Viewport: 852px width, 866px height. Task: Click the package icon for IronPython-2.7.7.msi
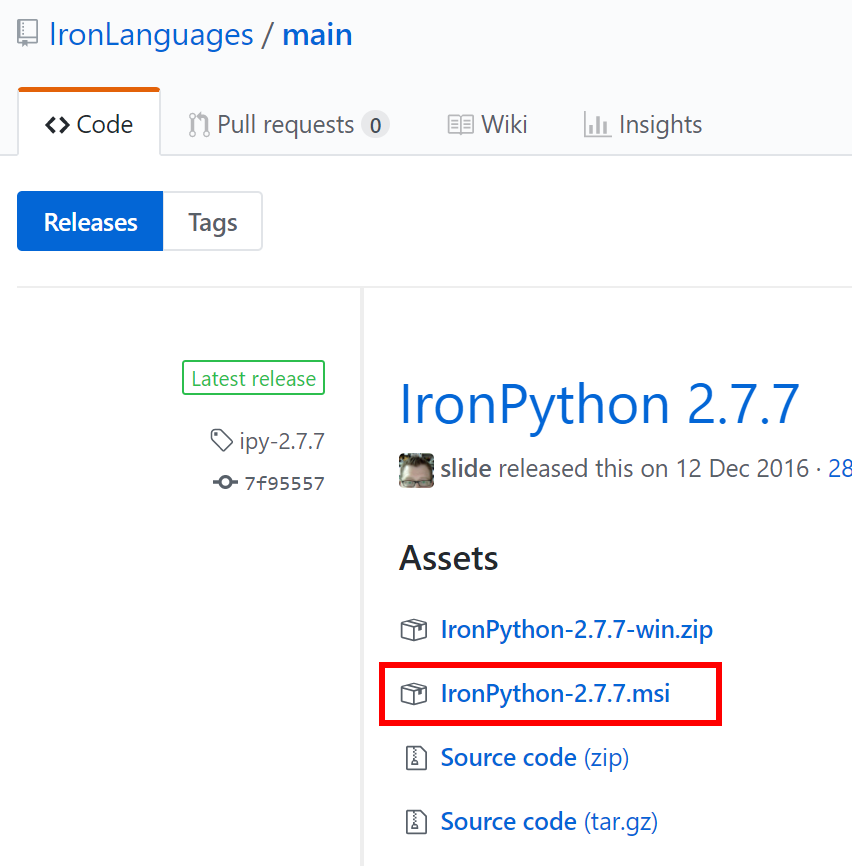point(414,694)
